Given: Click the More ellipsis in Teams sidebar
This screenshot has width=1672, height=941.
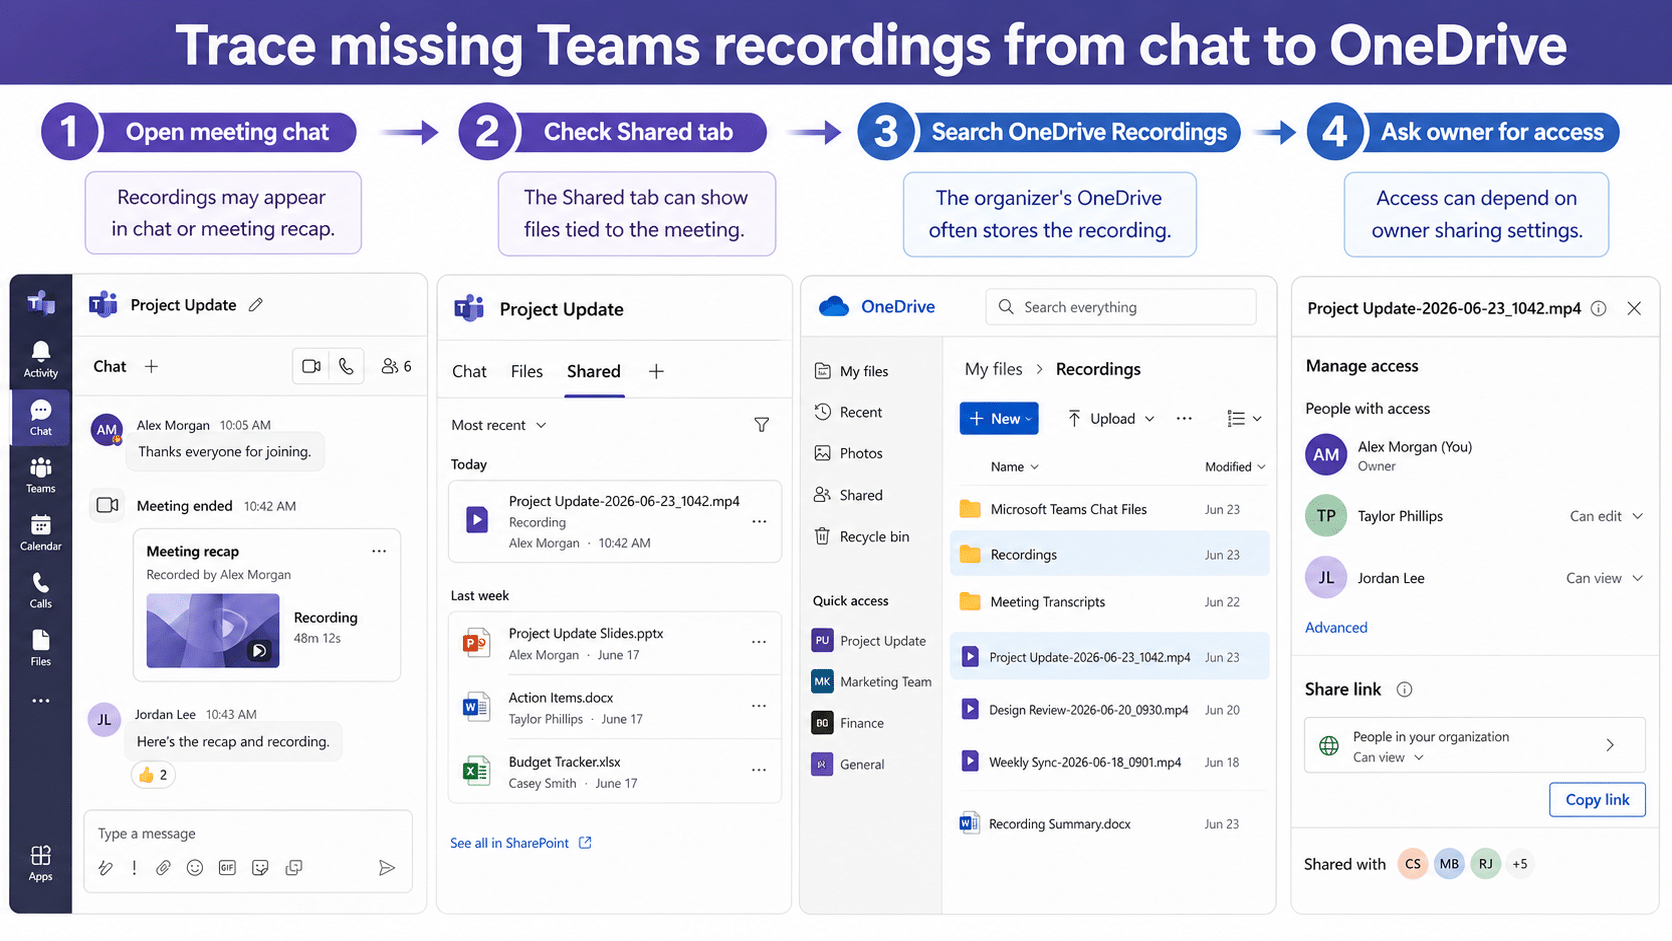Looking at the screenshot, I should 41,701.
